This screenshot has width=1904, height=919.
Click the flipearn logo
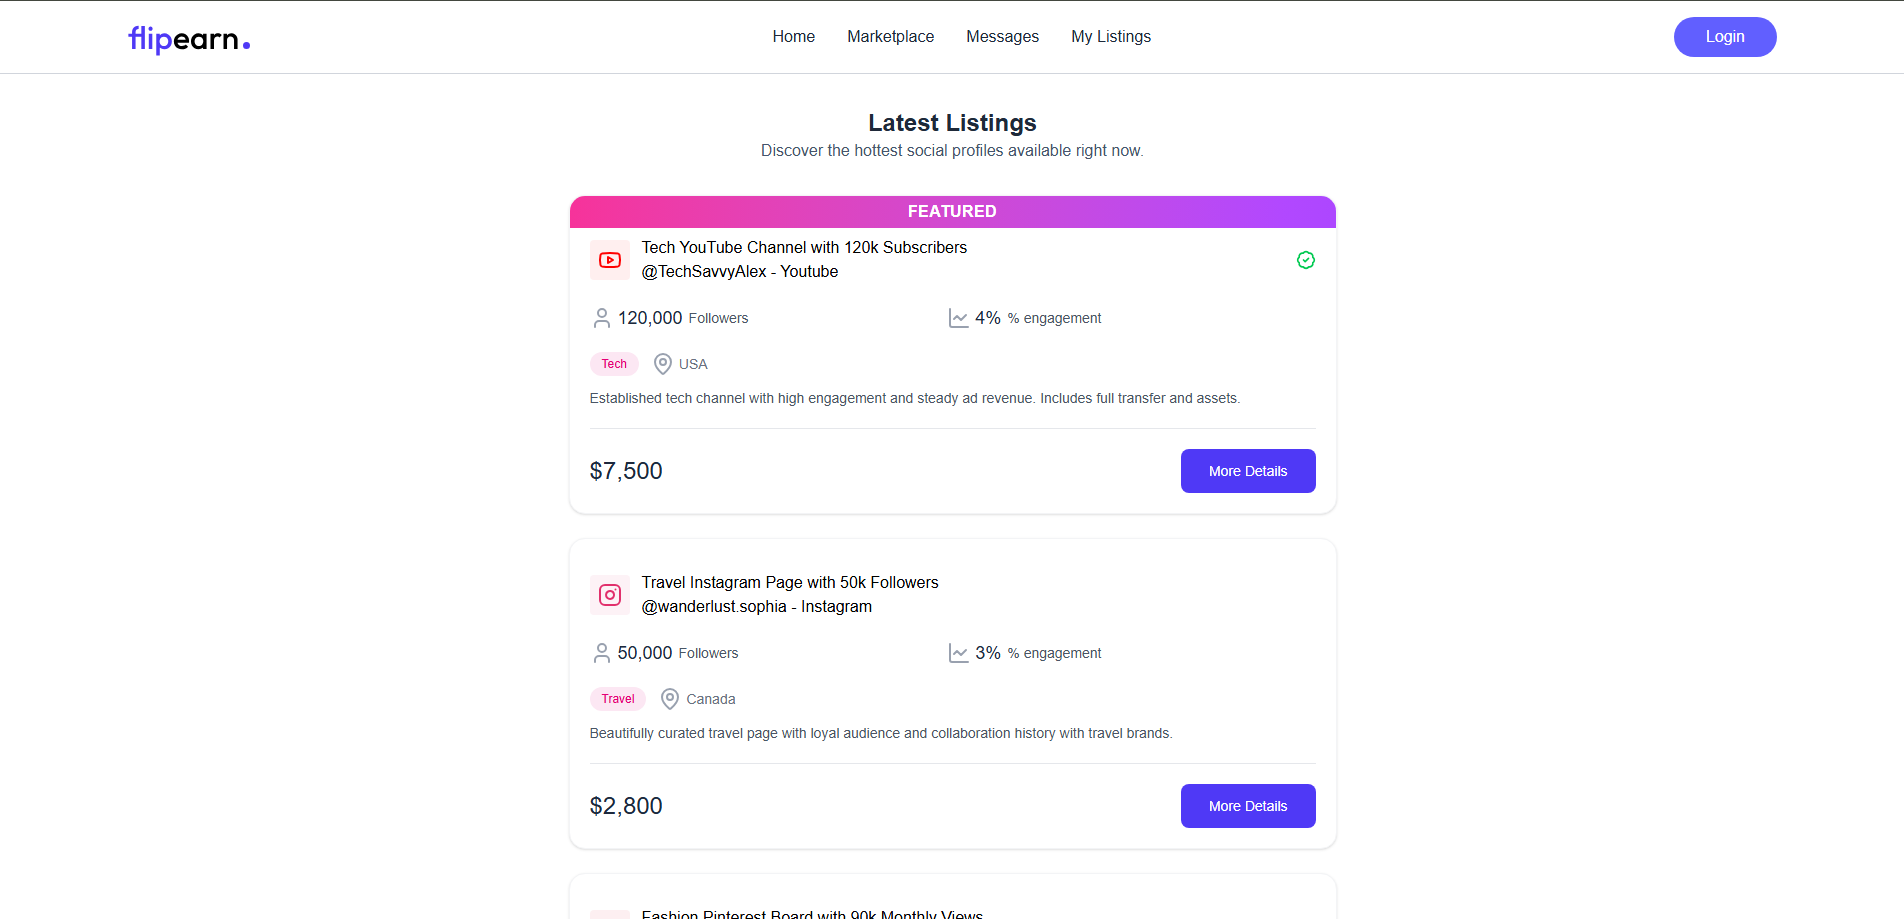pyautogui.click(x=189, y=39)
